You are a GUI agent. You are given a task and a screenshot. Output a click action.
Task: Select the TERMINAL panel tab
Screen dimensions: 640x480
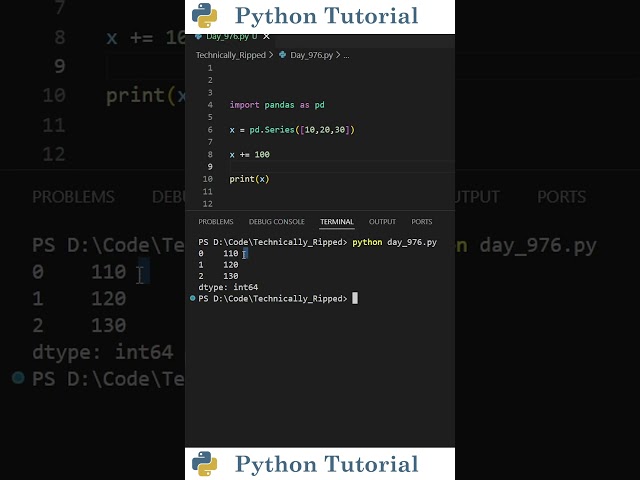pyautogui.click(x=337, y=222)
